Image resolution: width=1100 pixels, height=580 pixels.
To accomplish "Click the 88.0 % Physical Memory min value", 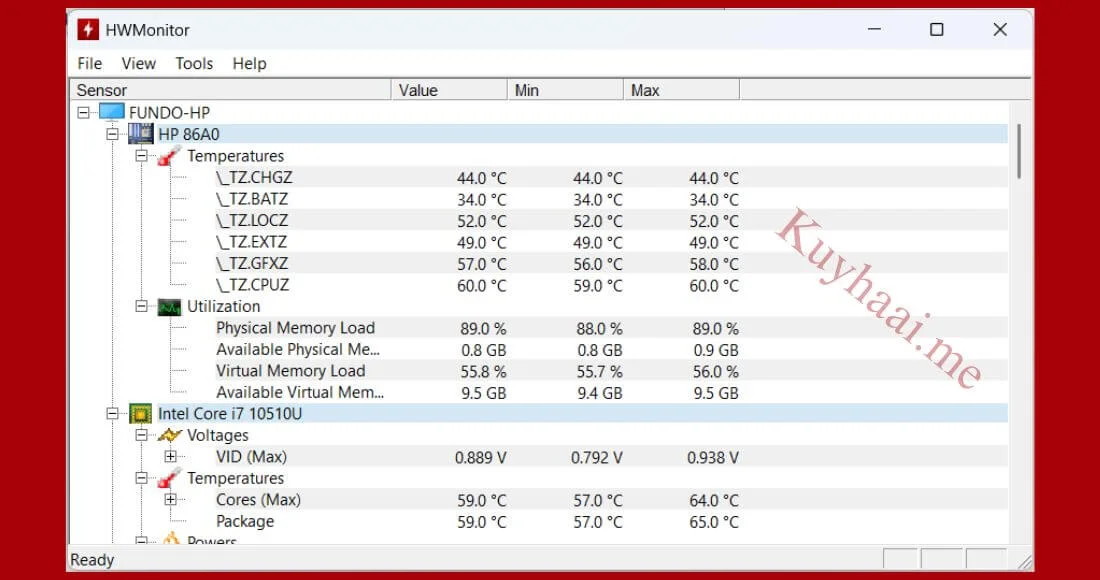I will [598, 329].
